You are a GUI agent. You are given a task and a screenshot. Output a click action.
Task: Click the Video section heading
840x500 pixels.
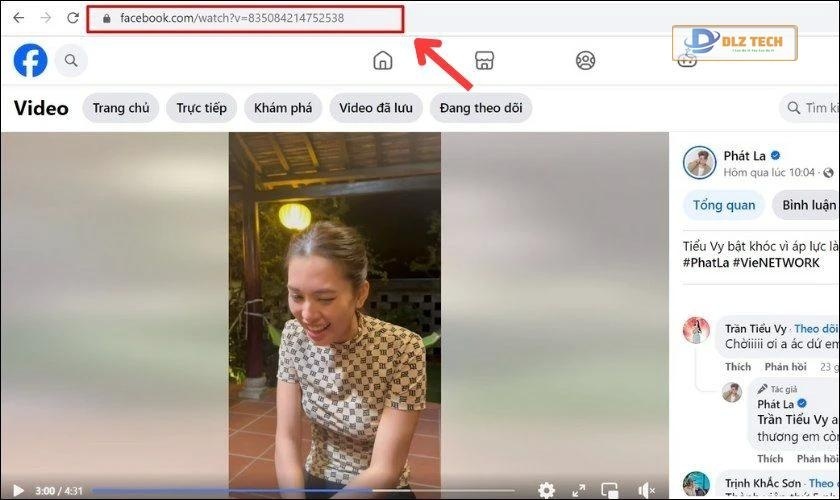41,108
